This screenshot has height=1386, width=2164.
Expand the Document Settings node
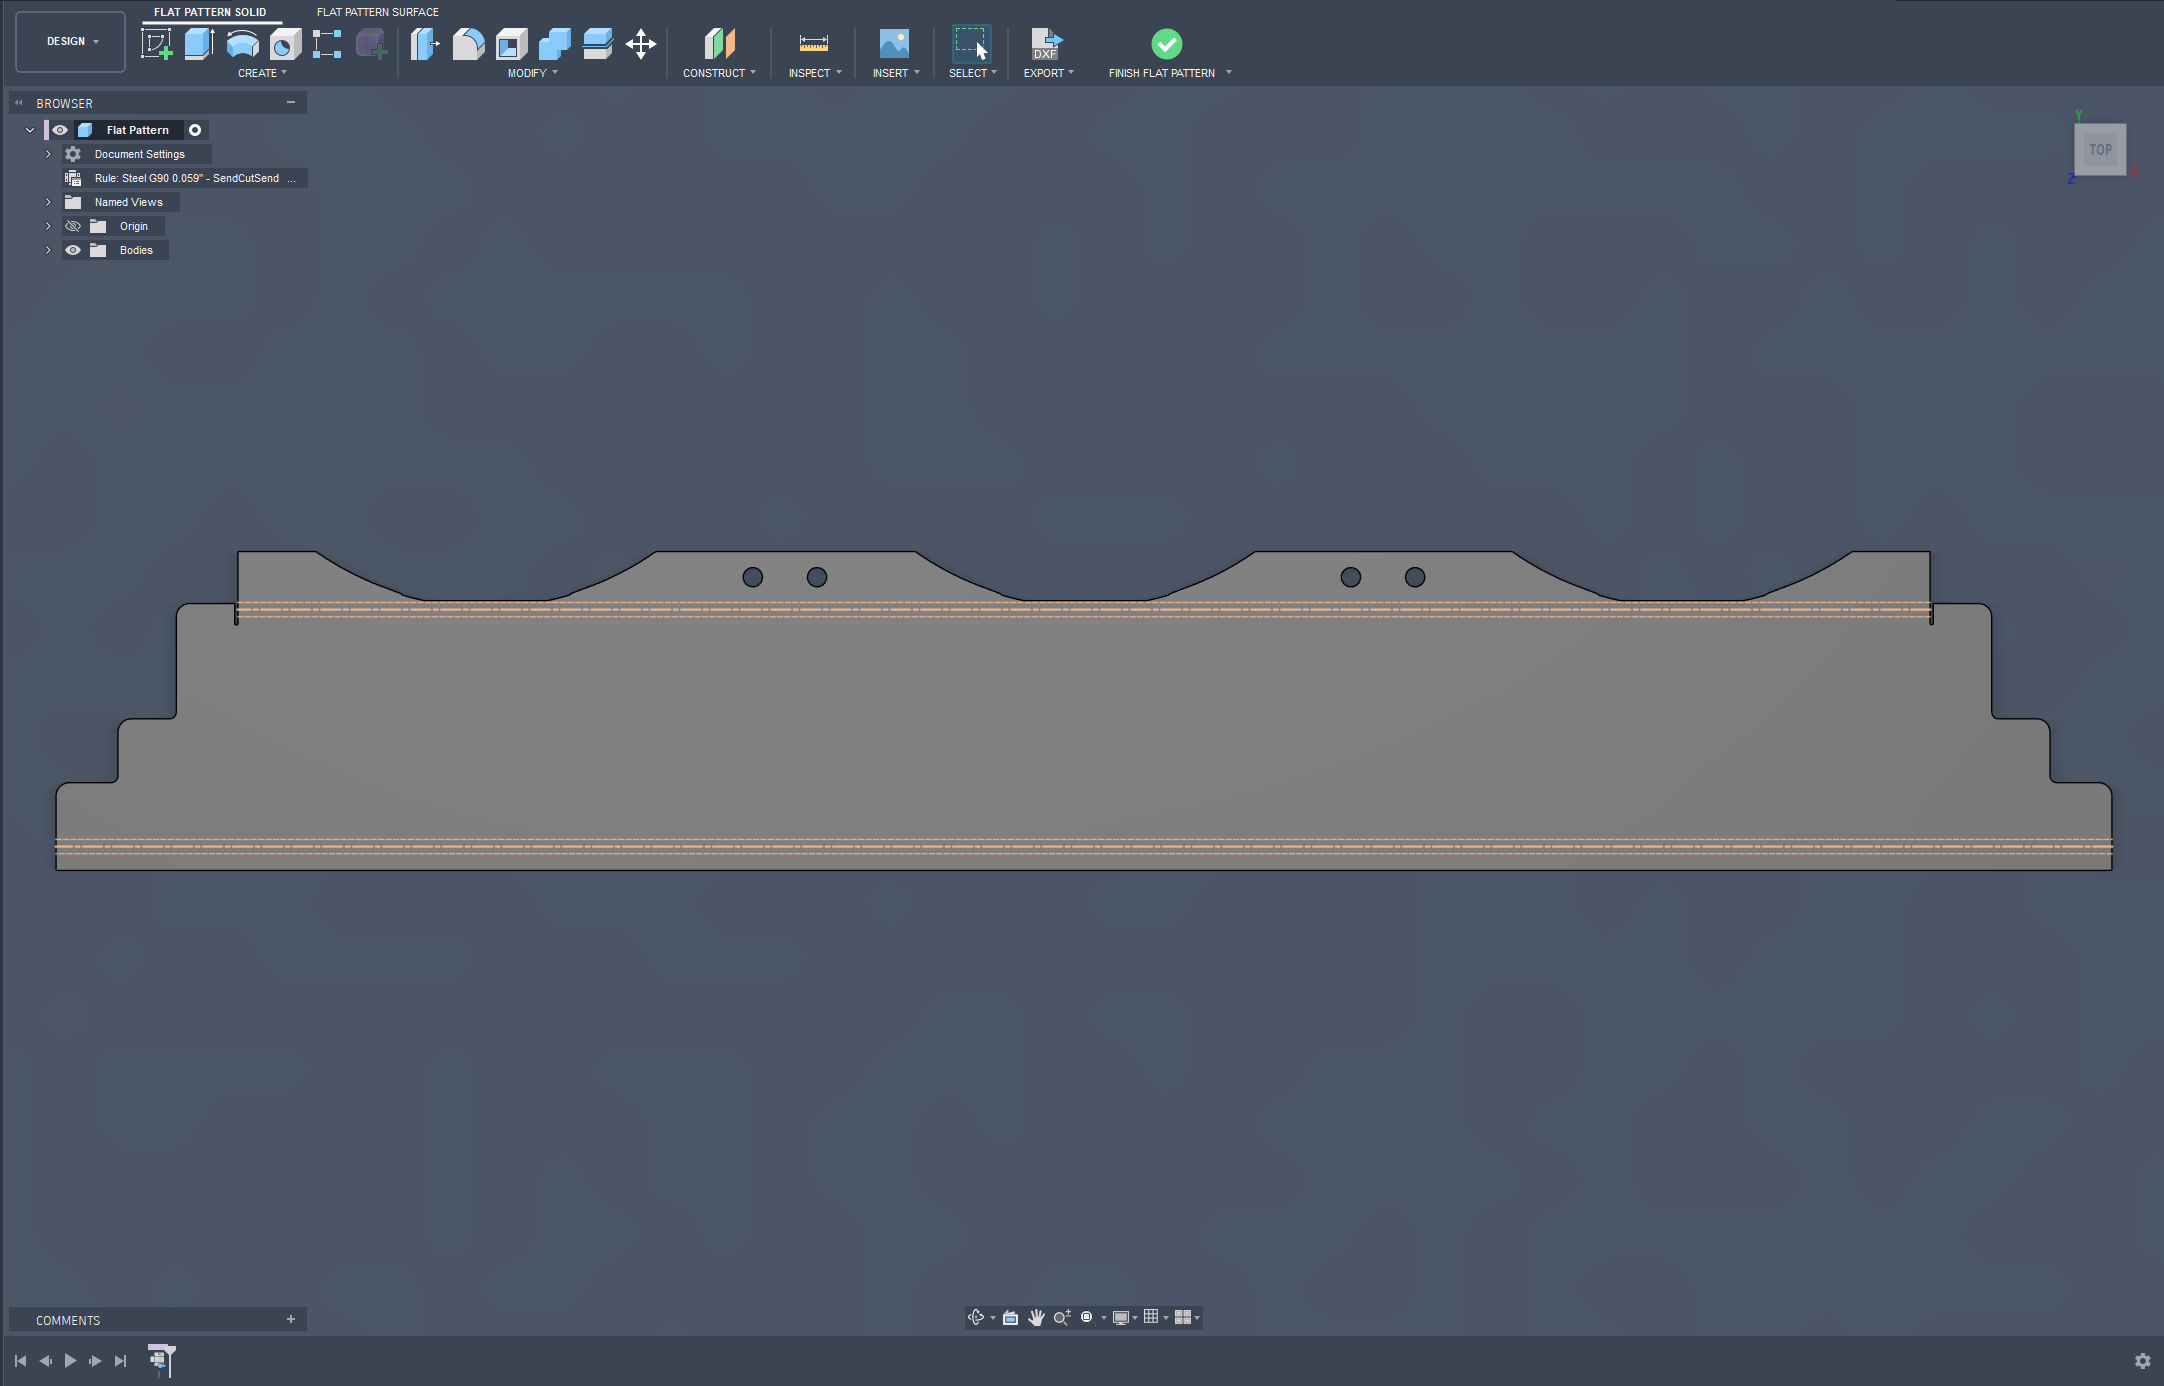point(48,154)
